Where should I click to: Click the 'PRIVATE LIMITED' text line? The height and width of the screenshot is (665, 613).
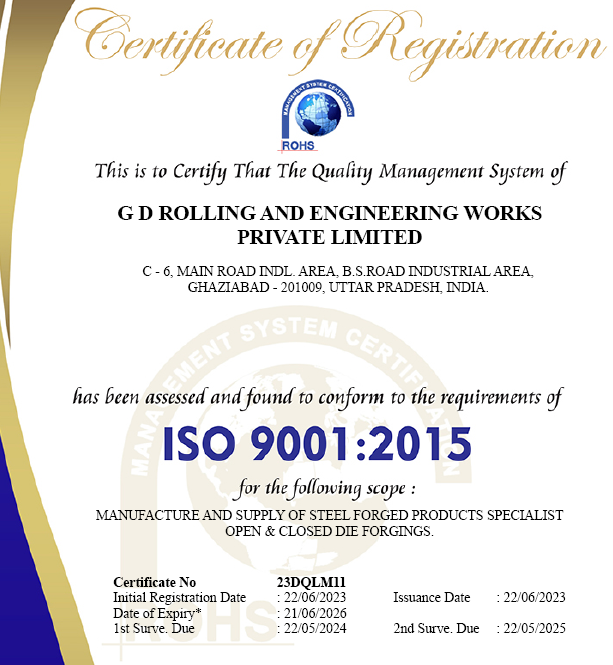tap(329, 237)
